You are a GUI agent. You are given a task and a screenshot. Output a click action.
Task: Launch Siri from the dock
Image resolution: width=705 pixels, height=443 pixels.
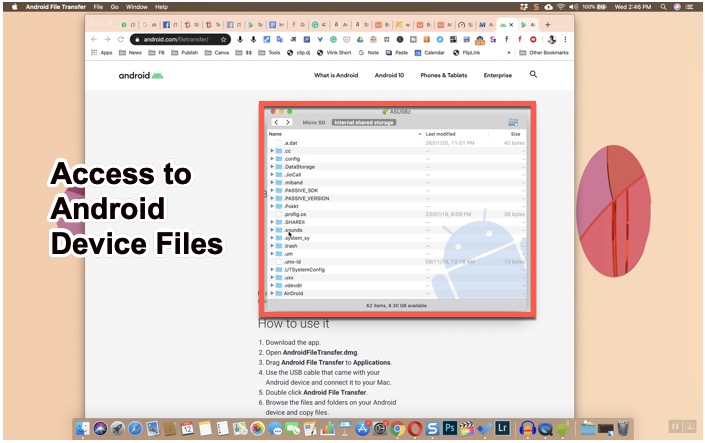[100, 429]
